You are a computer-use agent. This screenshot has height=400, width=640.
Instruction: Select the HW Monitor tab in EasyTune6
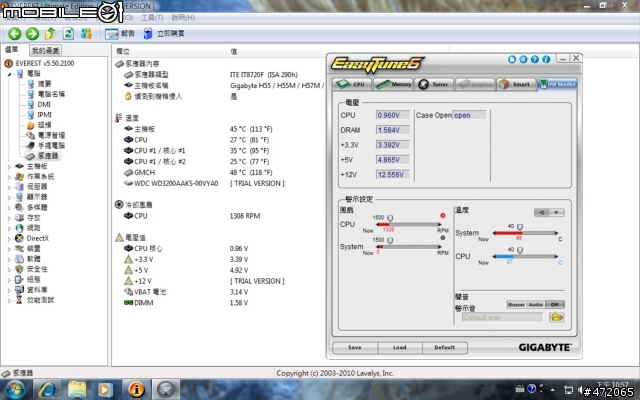(x=557, y=84)
